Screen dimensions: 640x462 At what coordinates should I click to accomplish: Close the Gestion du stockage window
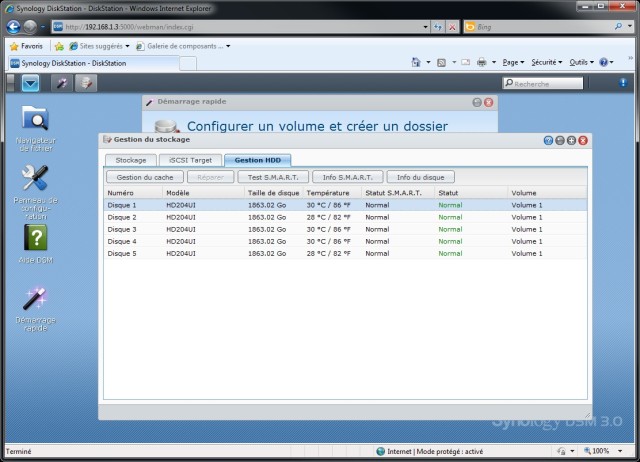[583, 140]
